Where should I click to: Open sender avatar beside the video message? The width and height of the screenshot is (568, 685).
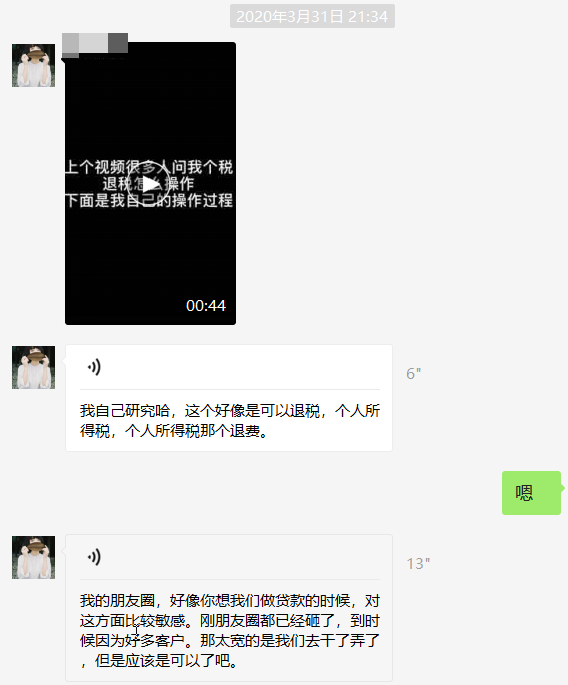tap(33, 65)
